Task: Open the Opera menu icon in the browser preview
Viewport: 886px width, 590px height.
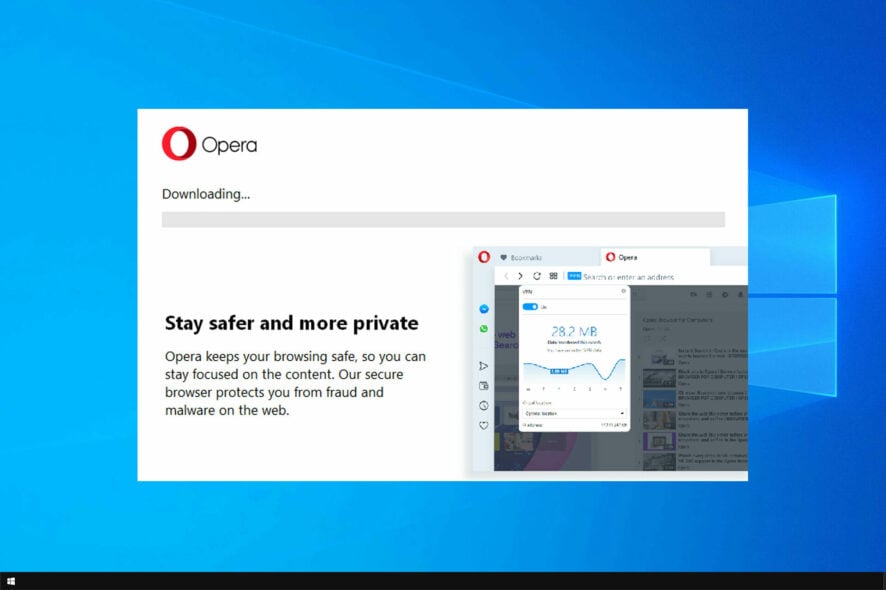Action: tap(484, 257)
